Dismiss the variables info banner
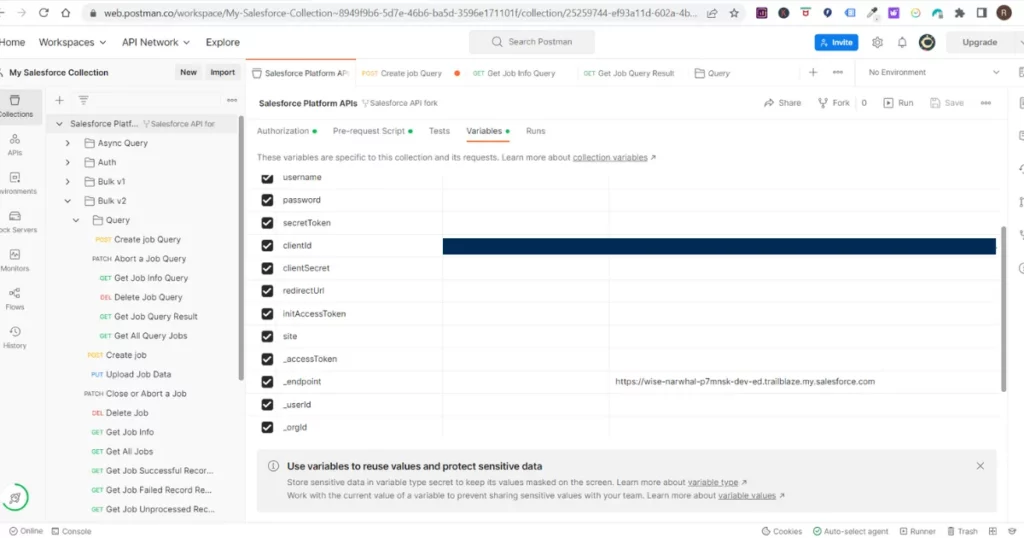The image size is (1024, 538). pos(980,466)
